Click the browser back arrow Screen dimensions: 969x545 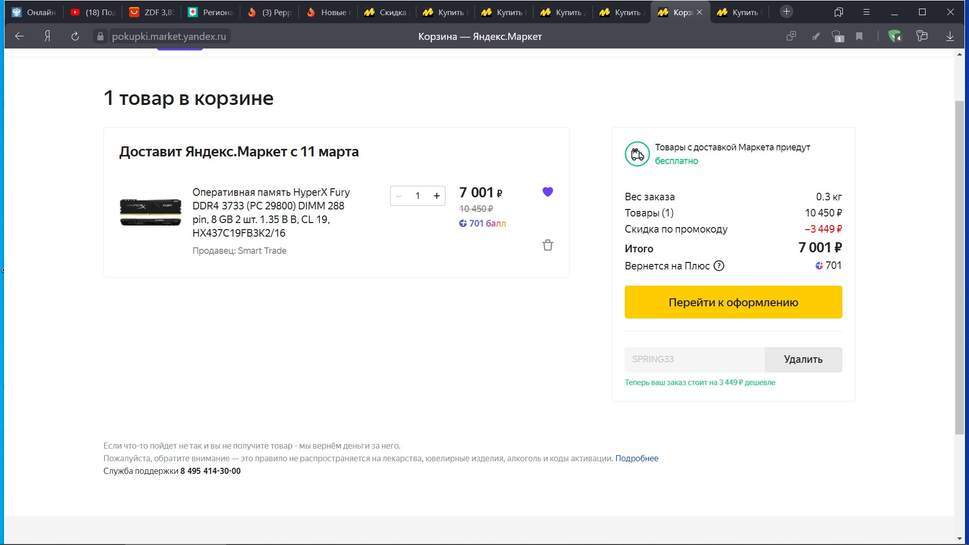pyautogui.click(x=19, y=36)
